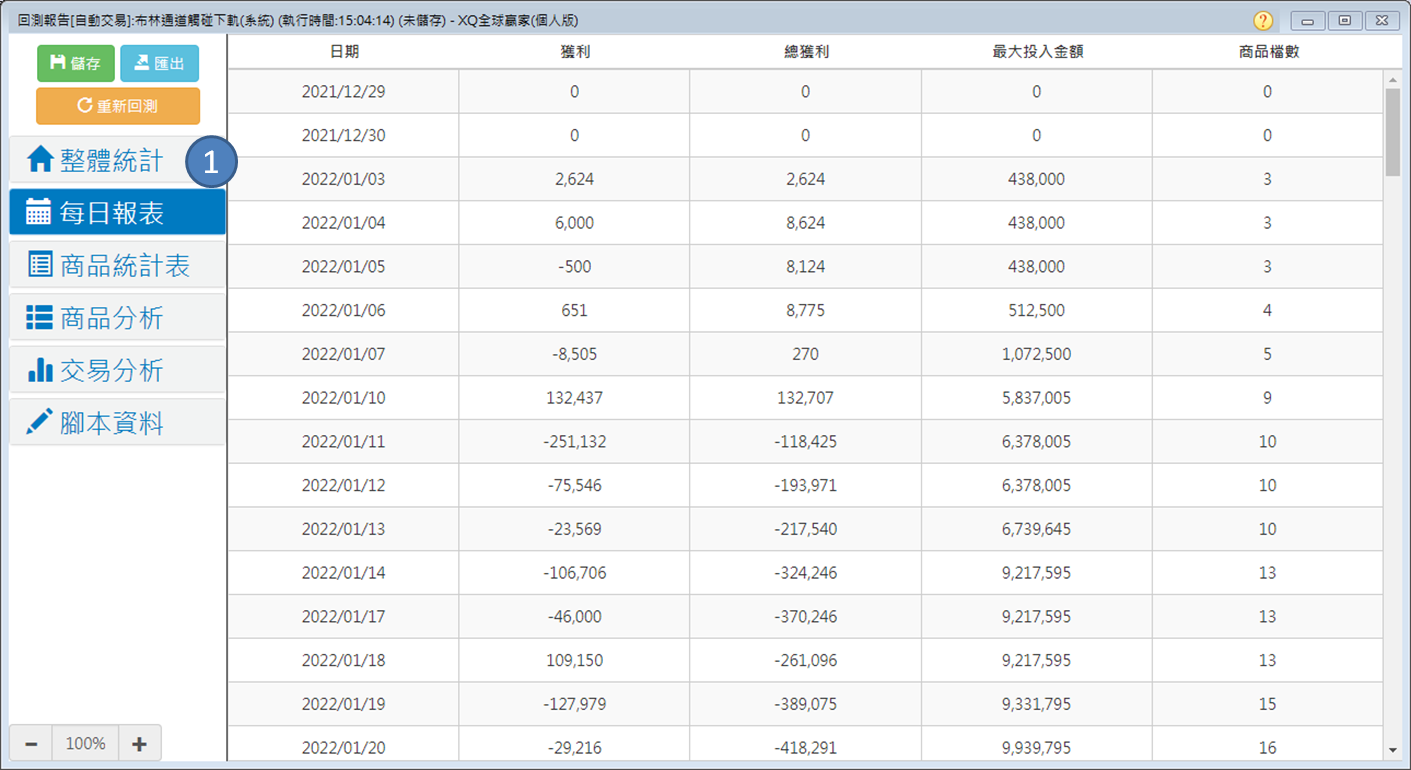The image size is (1411, 770).
Task: Click the 日期 column header
Action: coord(344,52)
